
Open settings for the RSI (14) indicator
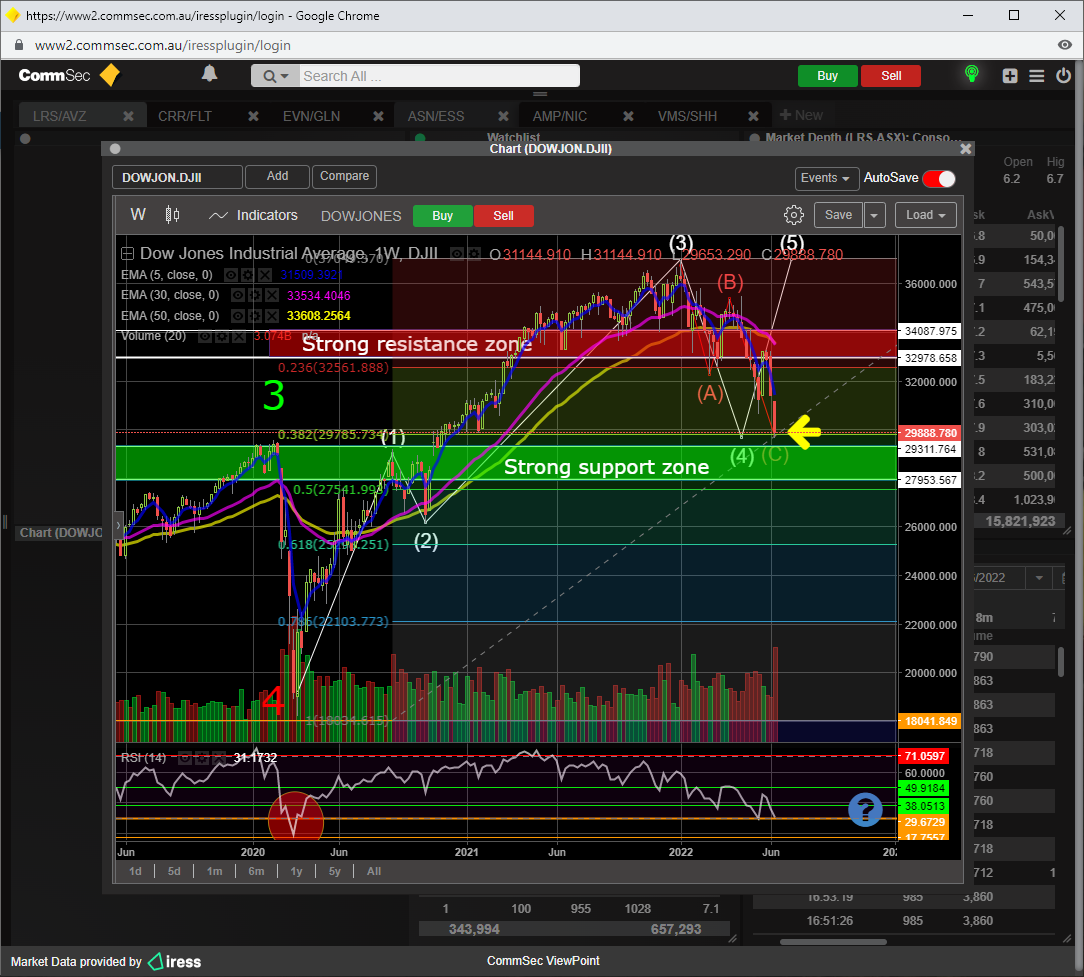pyautogui.click(x=202, y=758)
